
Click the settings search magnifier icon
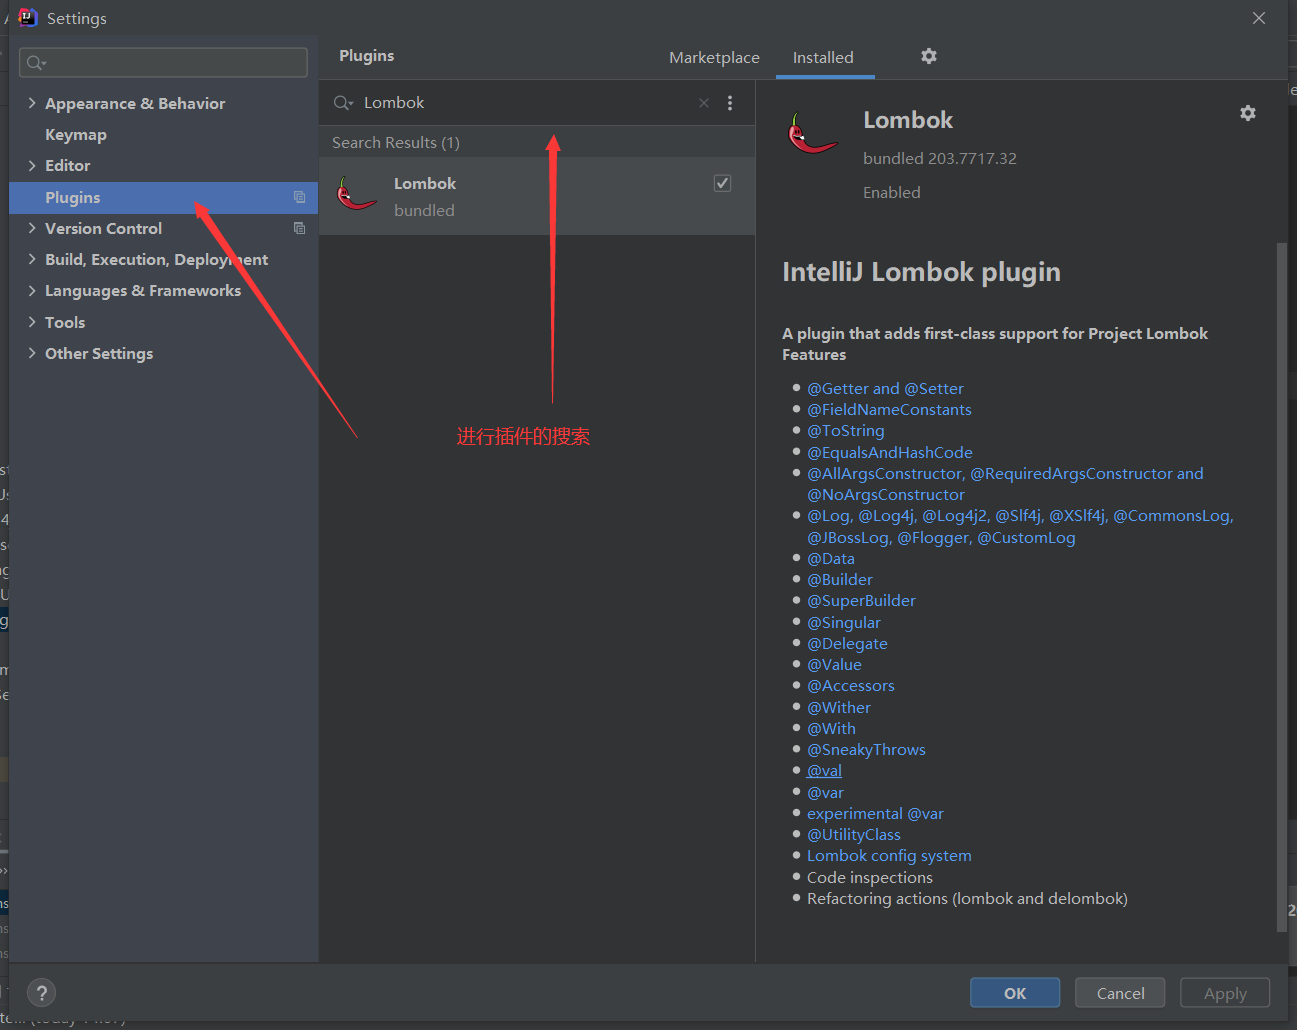tap(36, 63)
